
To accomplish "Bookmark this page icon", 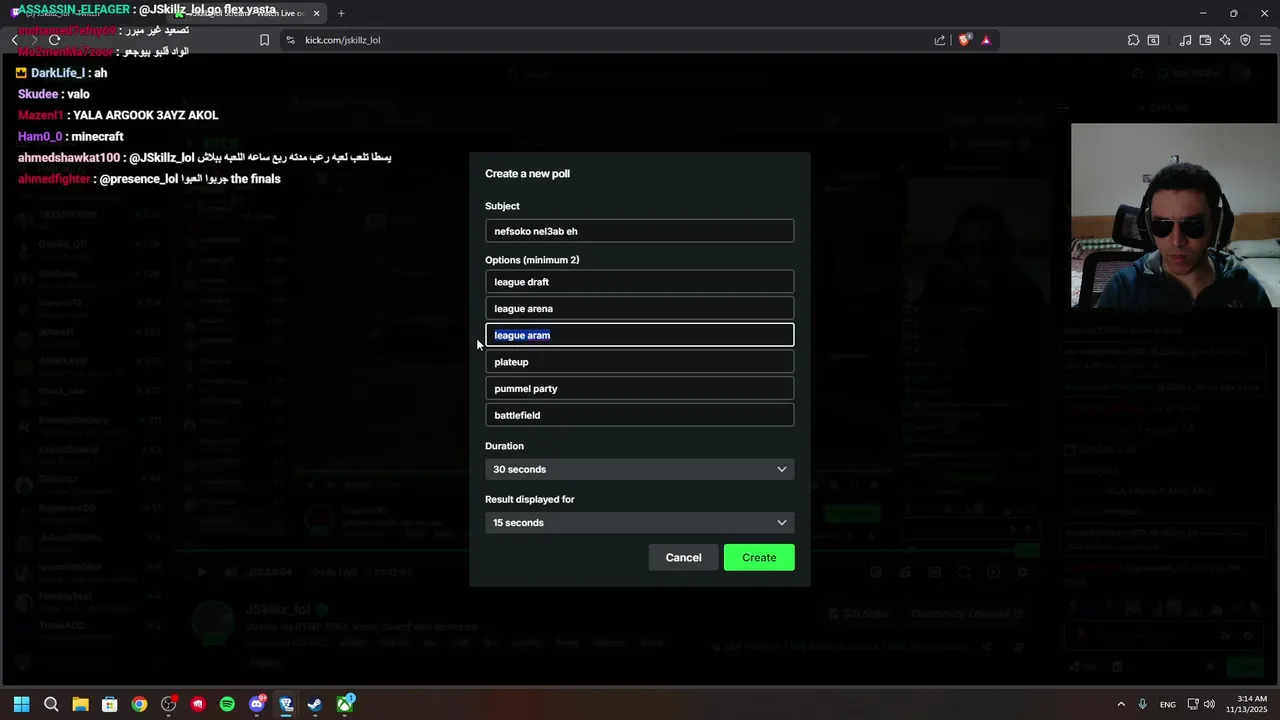I will 264,40.
